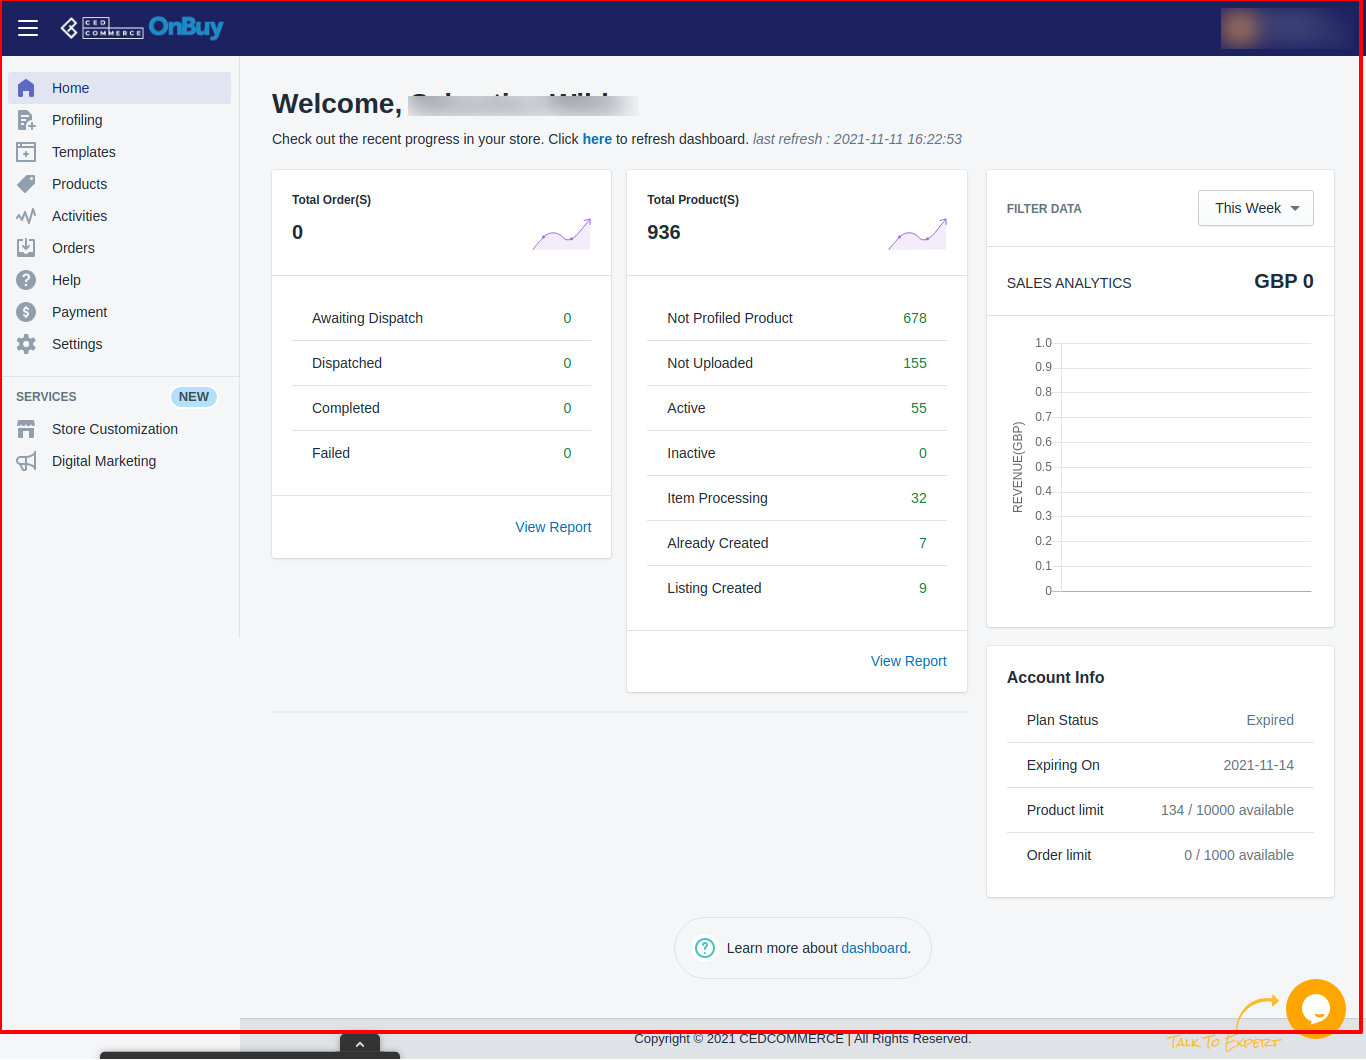
Task: Open Activities menu item
Action: click(x=120, y=216)
